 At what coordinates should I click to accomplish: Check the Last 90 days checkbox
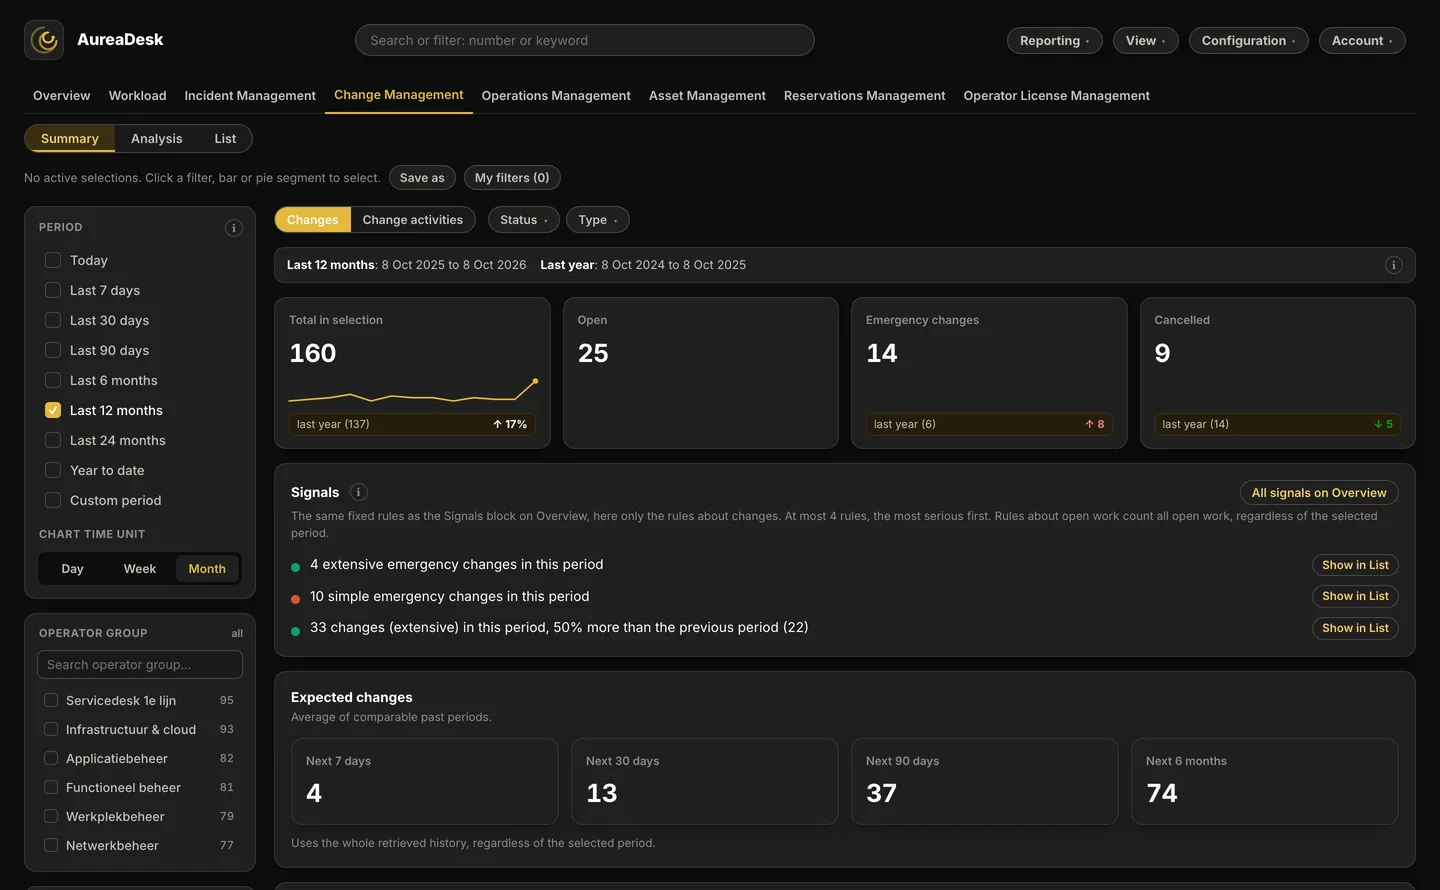53,350
